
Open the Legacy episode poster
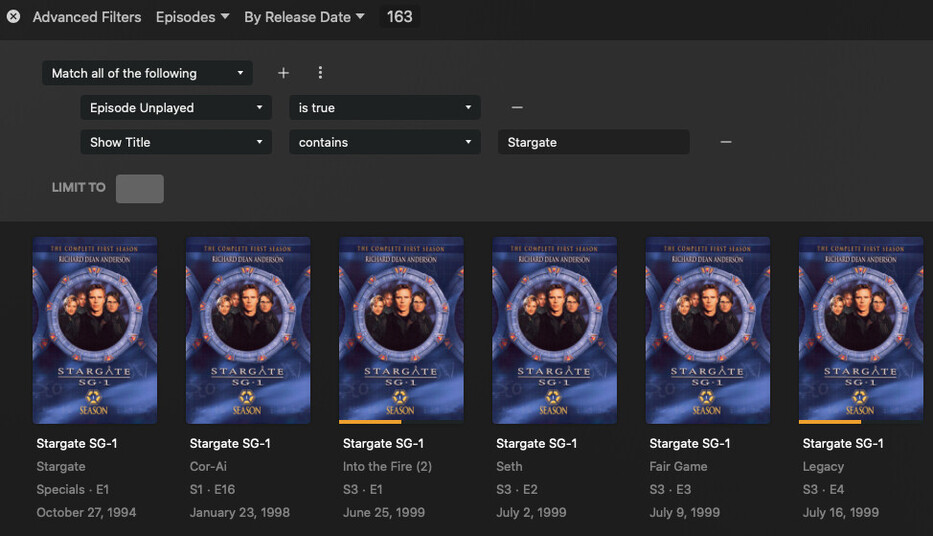861,330
